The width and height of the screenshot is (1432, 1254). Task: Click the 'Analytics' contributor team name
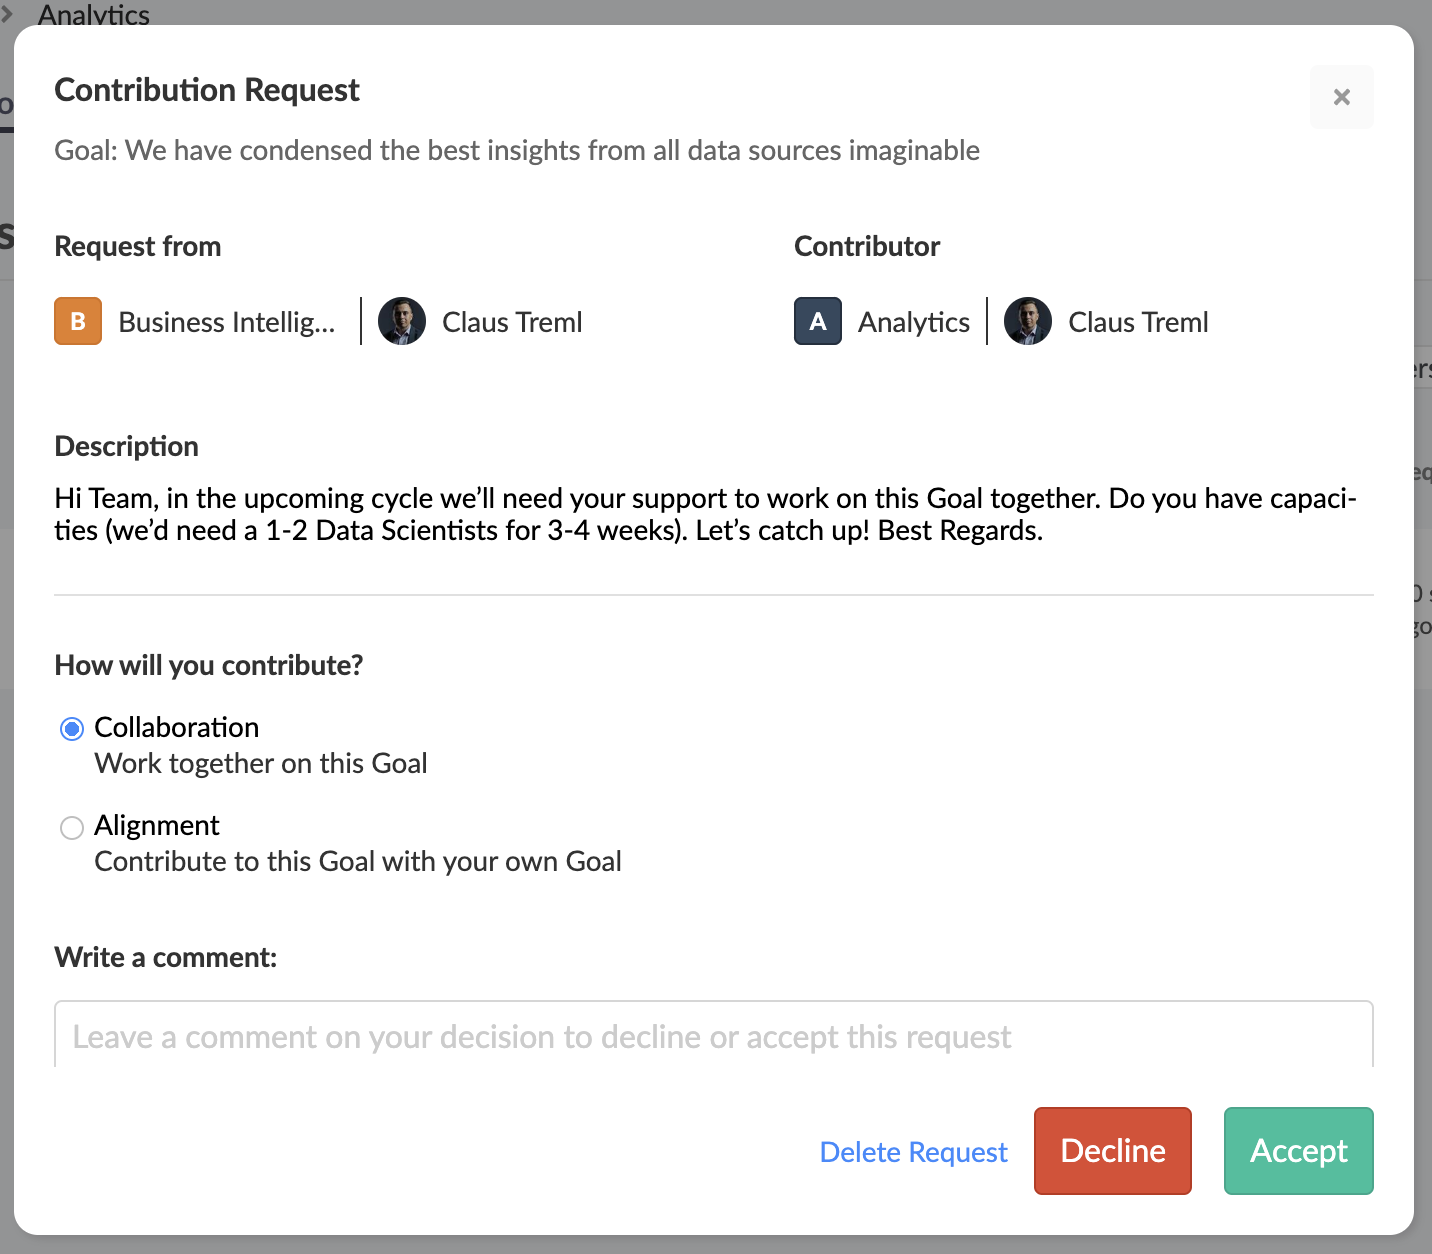pyautogui.click(x=914, y=322)
